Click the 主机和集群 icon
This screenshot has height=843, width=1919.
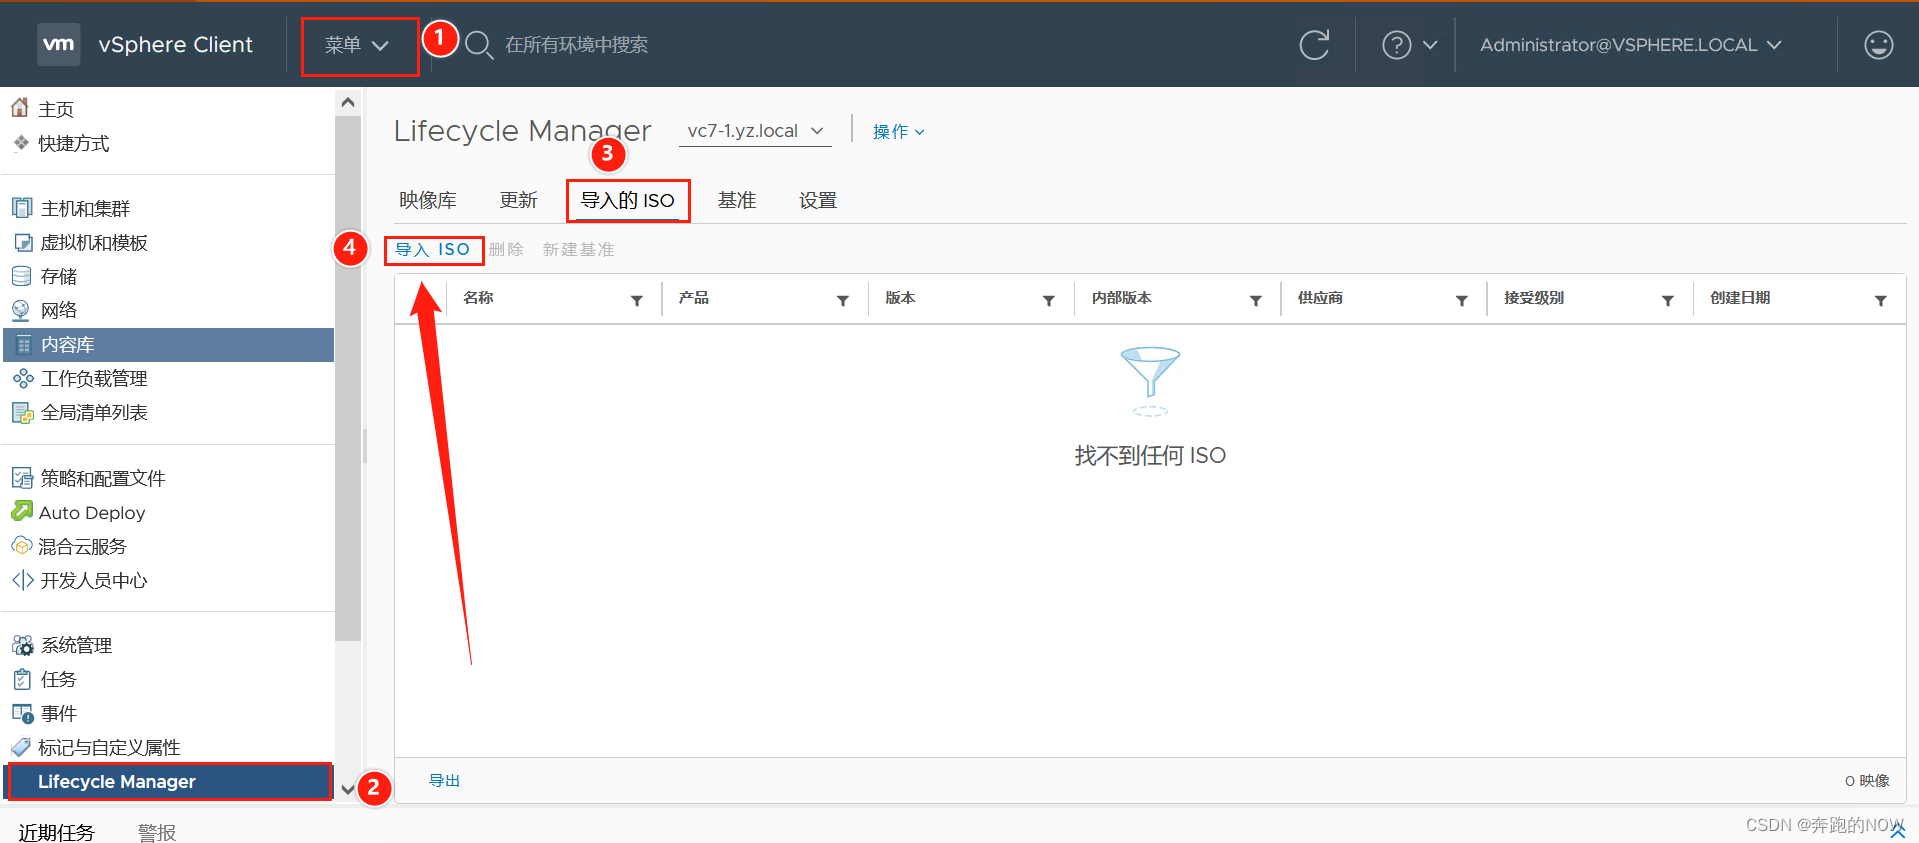click(22, 208)
